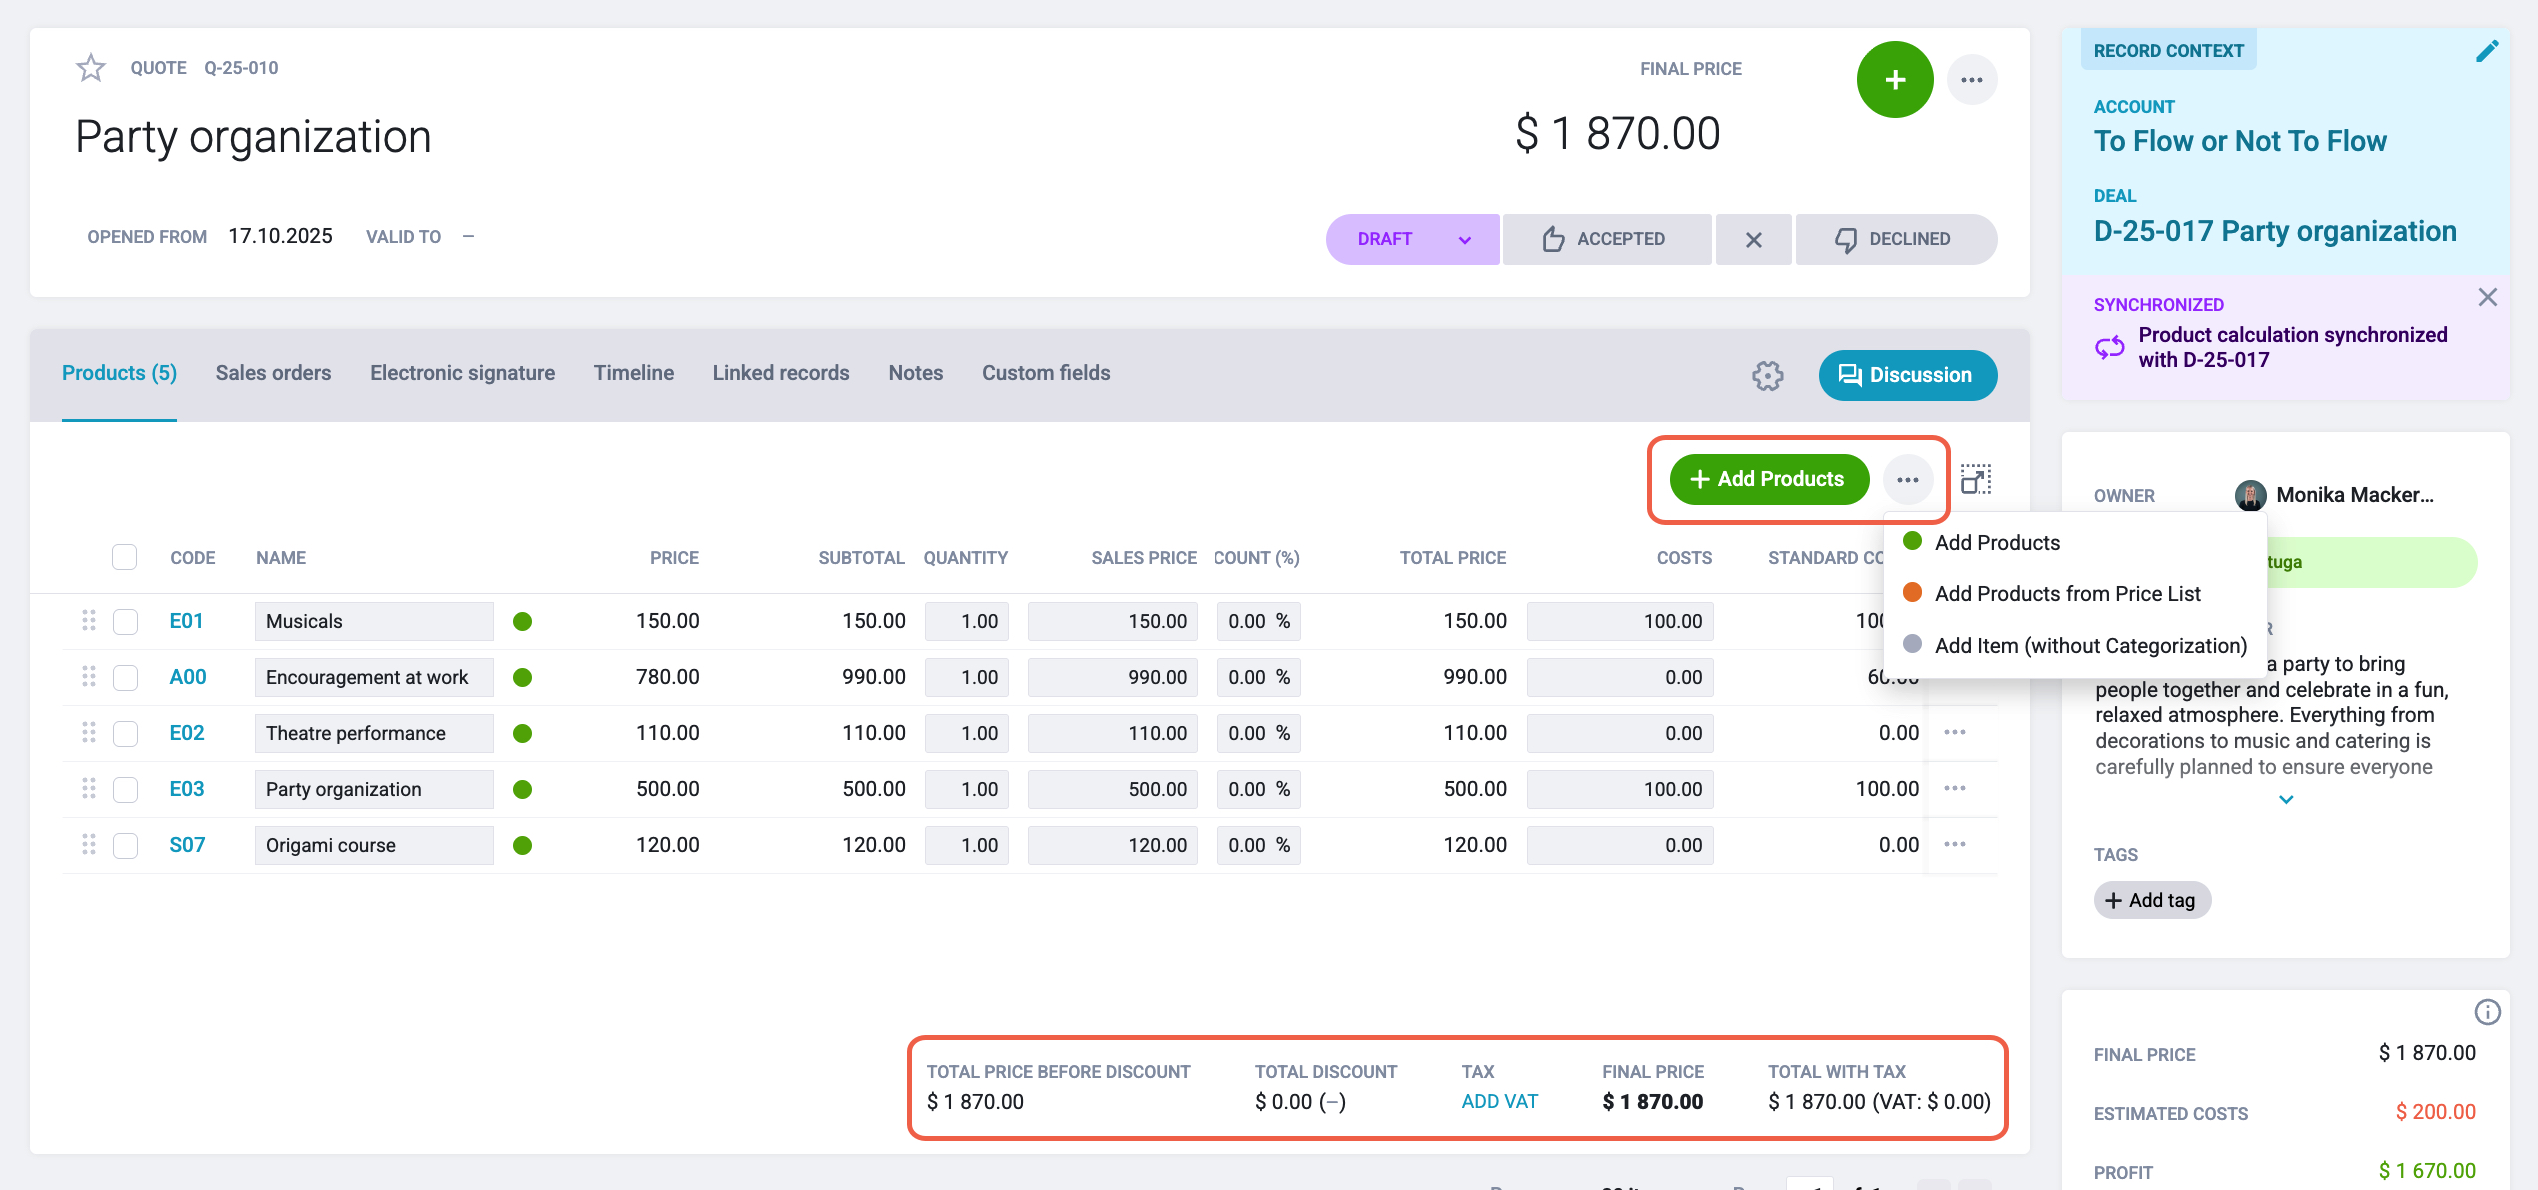Select all products with header checkbox

click(124, 557)
